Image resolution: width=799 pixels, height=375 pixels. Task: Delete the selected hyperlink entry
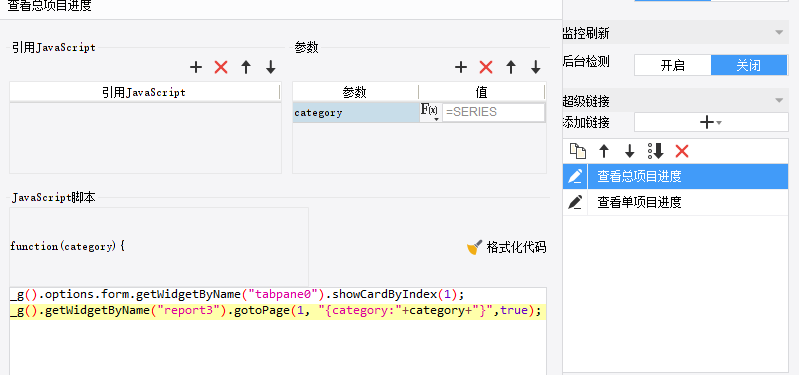click(x=682, y=151)
